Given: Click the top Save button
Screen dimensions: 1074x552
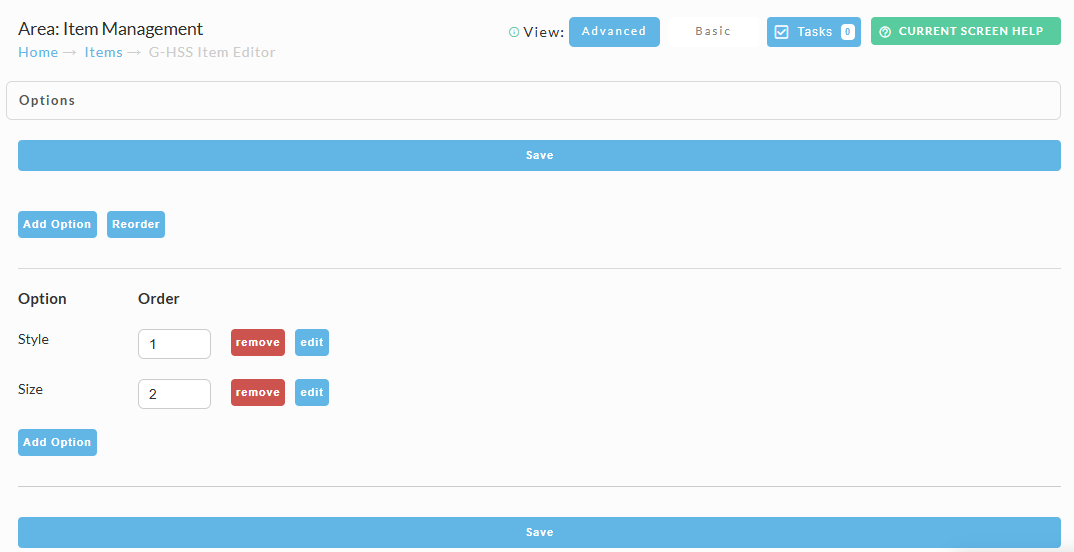Looking at the screenshot, I should [539, 155].
